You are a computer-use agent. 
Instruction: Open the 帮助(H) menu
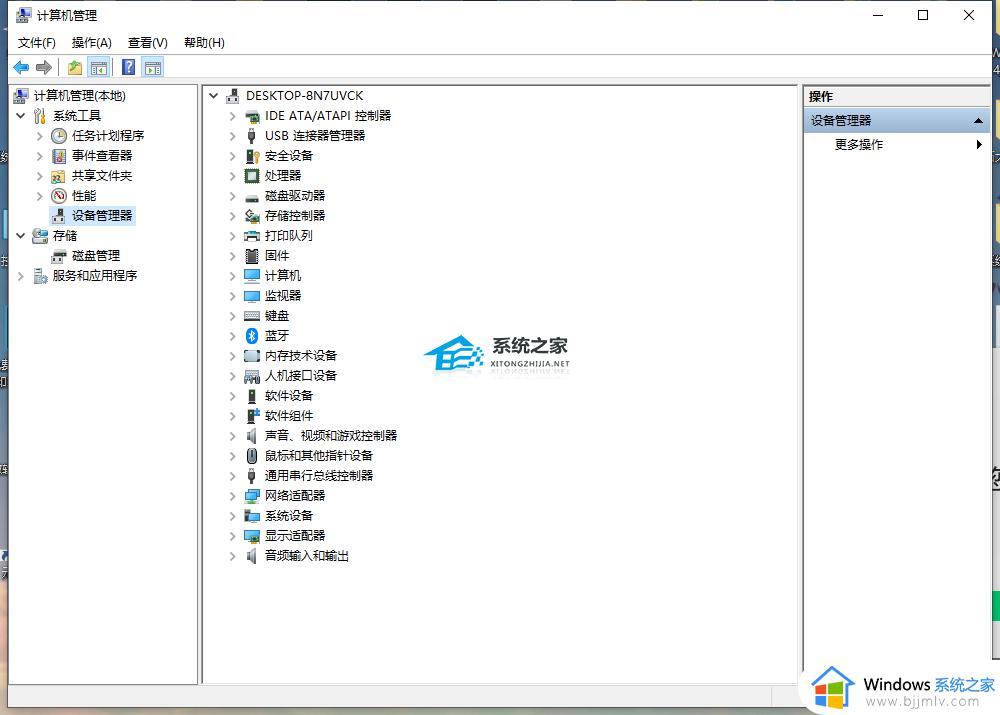point(204,43)
